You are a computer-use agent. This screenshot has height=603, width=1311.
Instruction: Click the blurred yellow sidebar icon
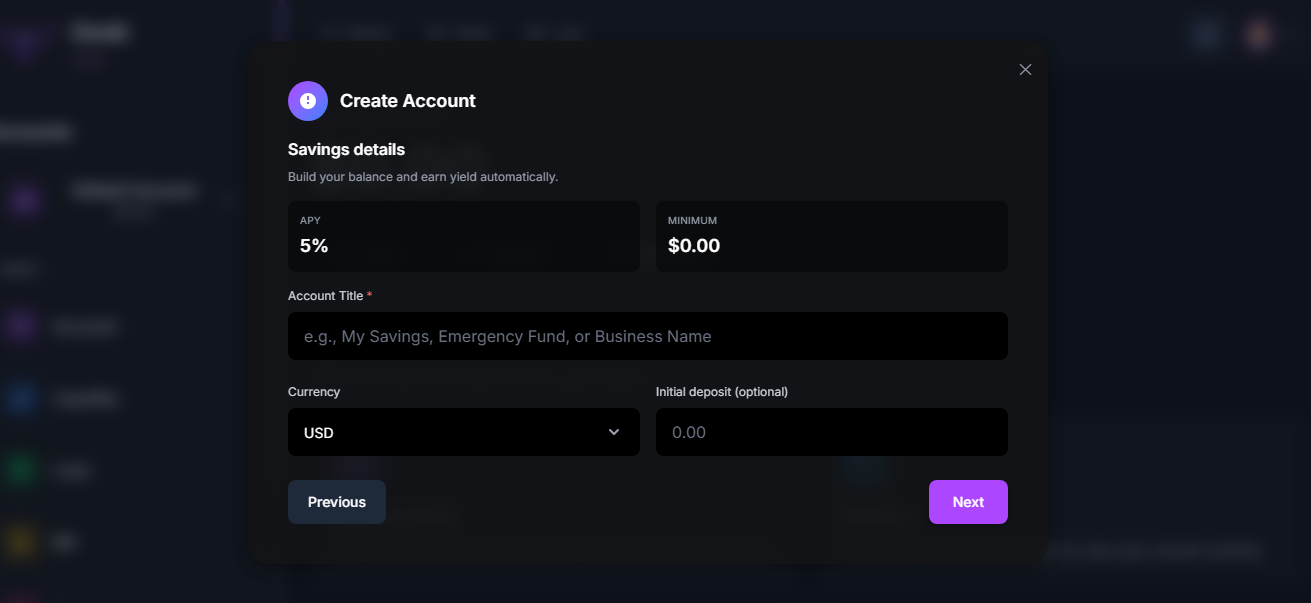(x=22, y=542)
